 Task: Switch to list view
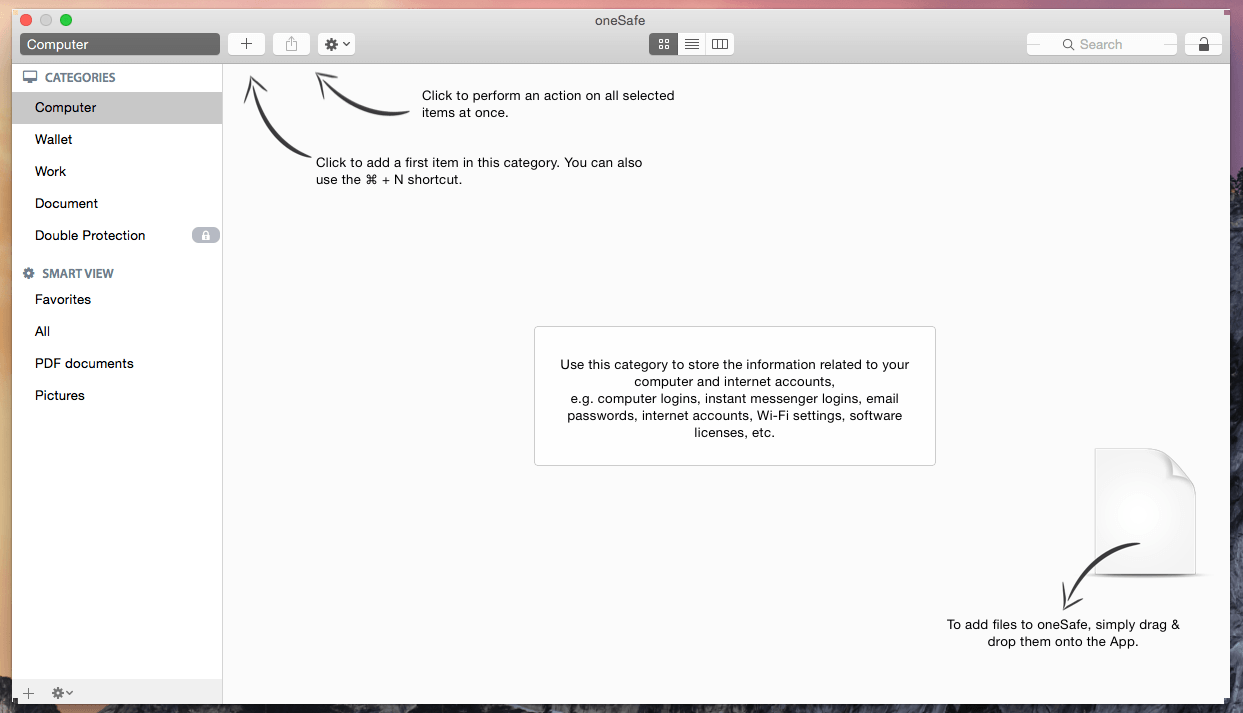coord(691,44)
